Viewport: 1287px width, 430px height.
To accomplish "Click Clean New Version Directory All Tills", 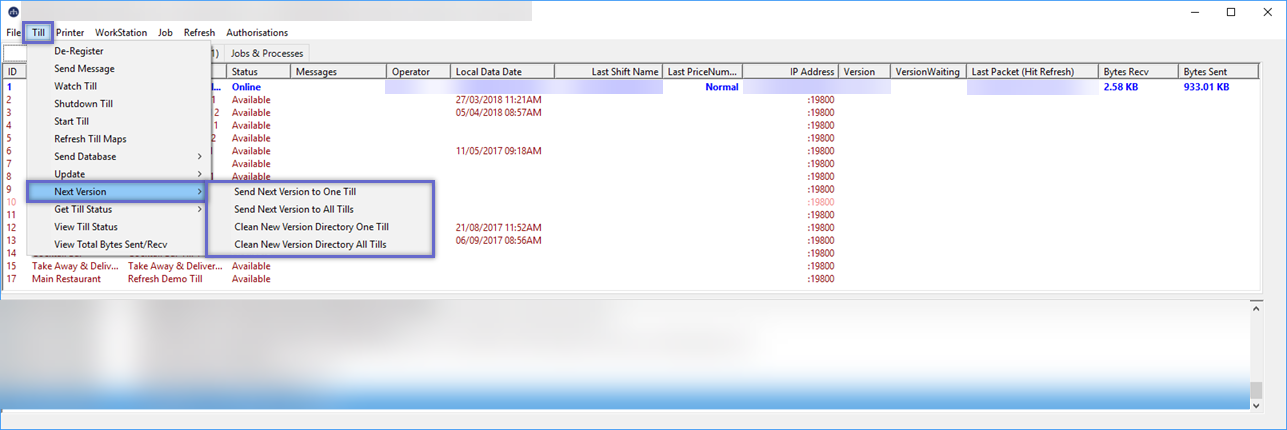I will coord(310,244).
